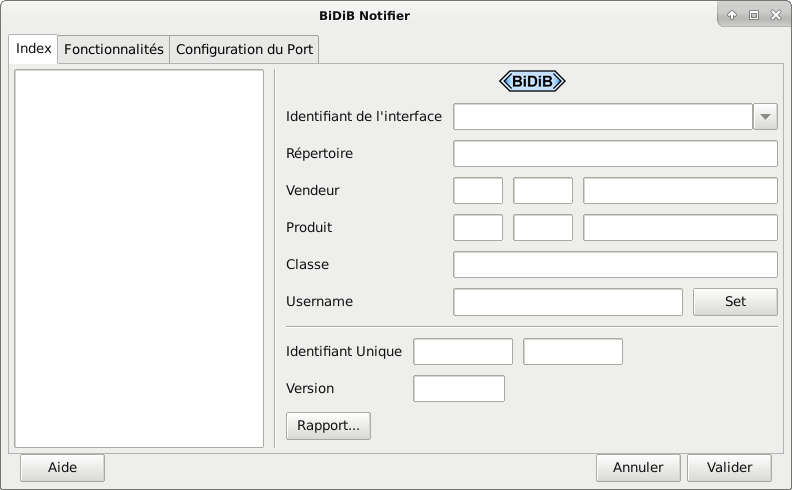792x490 pixels.
Task: Focus the Classe input field
Action: point(615,265)
